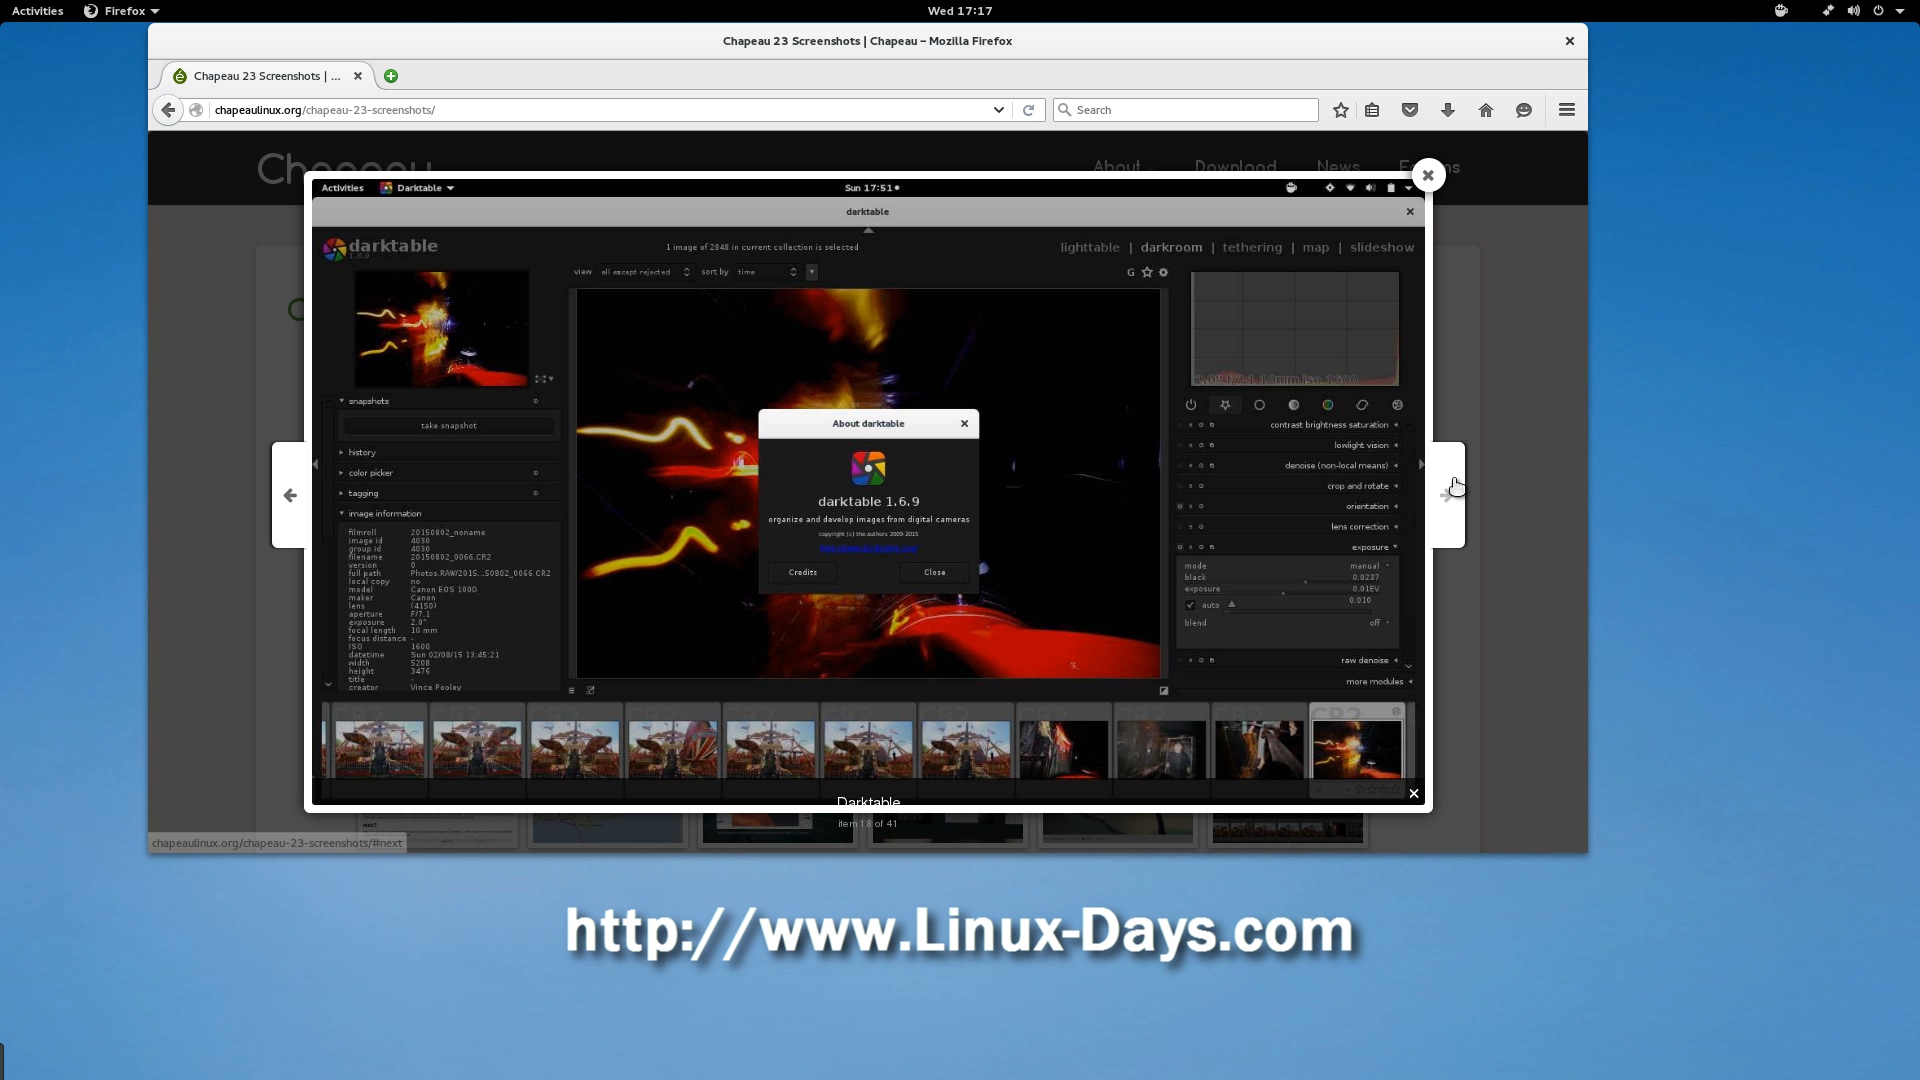Viewport: 1920px width, 1080px height.
Task: Click the tethering tab in darktable screenshot
Action: pyautogui.click(x=1252, y=248)
